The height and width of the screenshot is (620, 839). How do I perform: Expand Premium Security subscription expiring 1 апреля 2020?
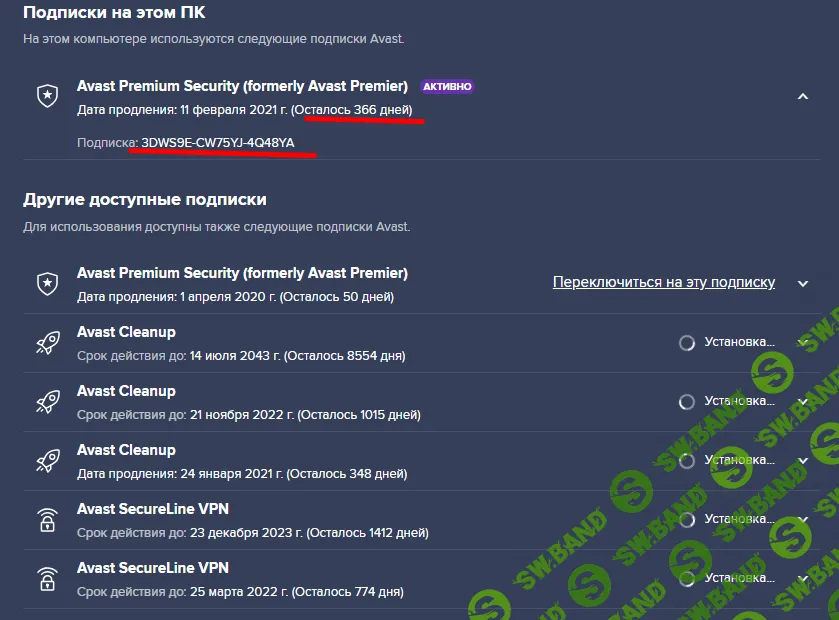point(802,284)
